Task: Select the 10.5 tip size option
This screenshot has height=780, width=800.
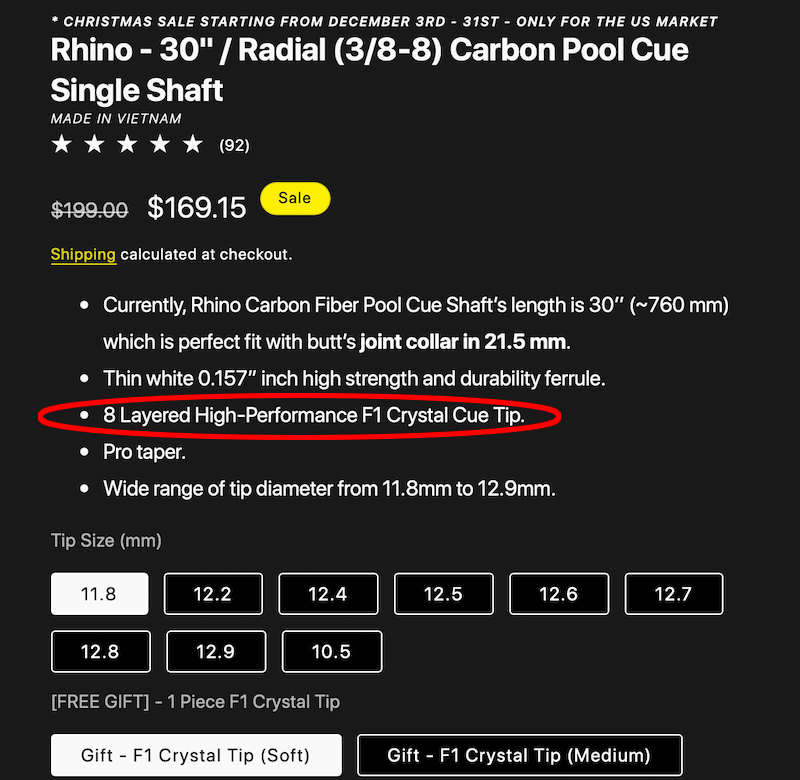Action: [331, 651]
